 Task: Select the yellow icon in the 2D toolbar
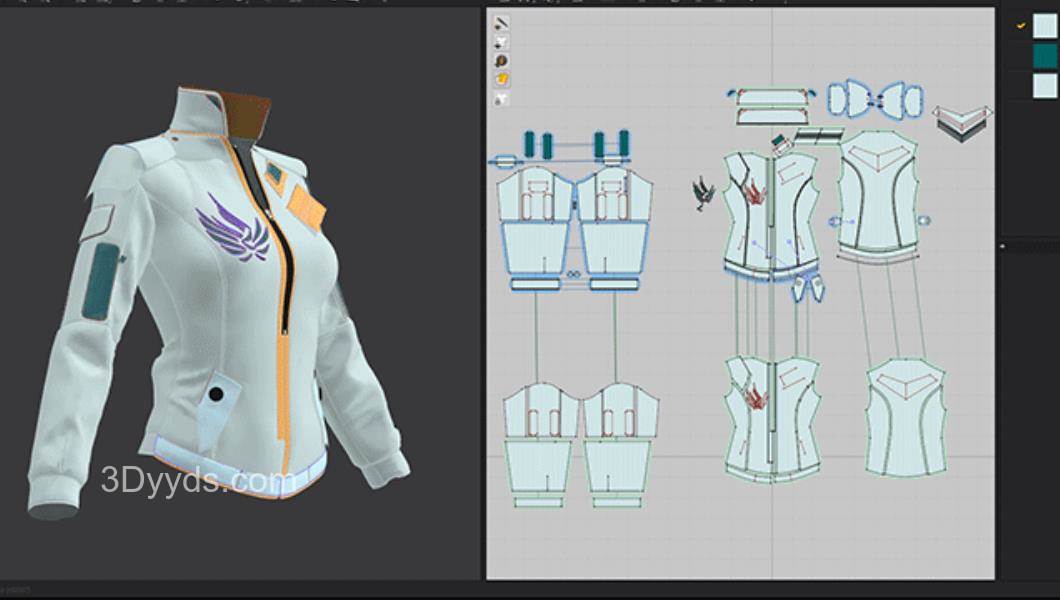click(501, 79)
